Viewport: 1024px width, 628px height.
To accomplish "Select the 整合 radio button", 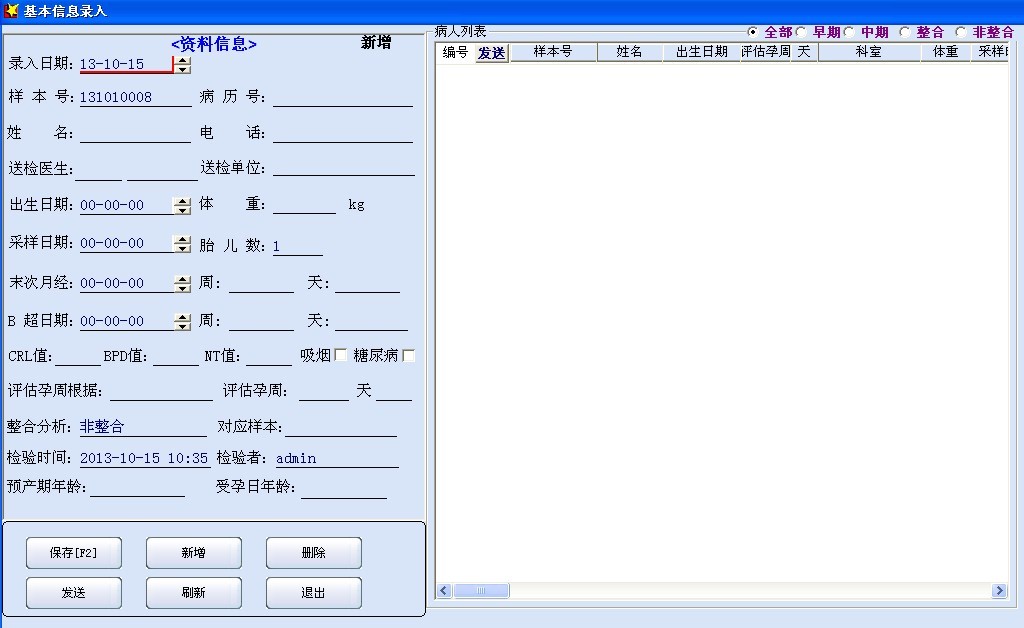I will [904, 32].
